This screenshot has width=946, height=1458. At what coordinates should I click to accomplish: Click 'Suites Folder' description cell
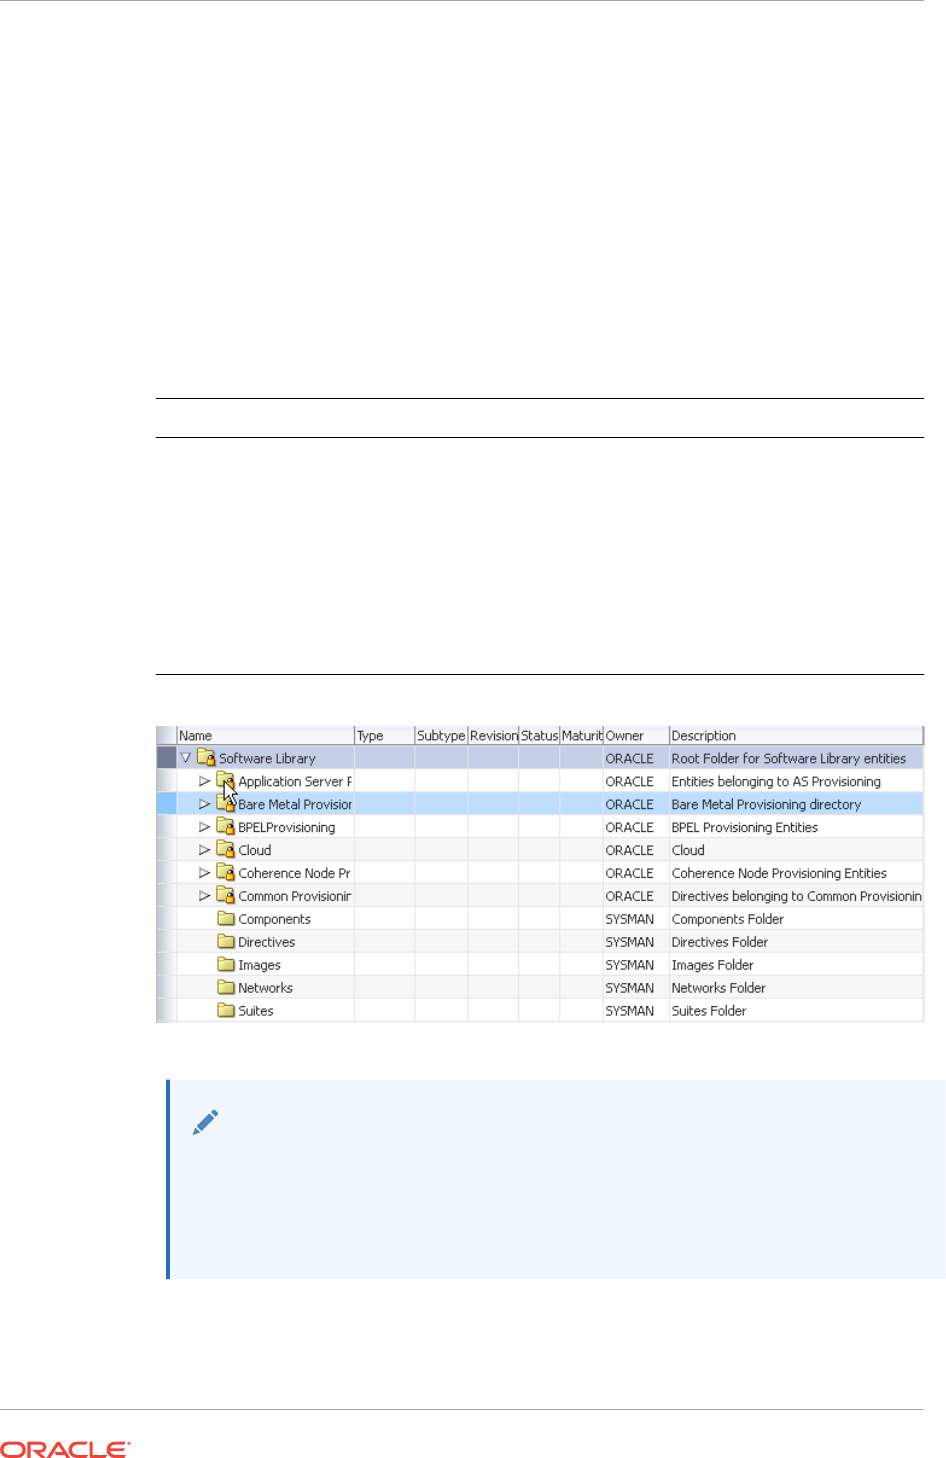(709, 1012)
